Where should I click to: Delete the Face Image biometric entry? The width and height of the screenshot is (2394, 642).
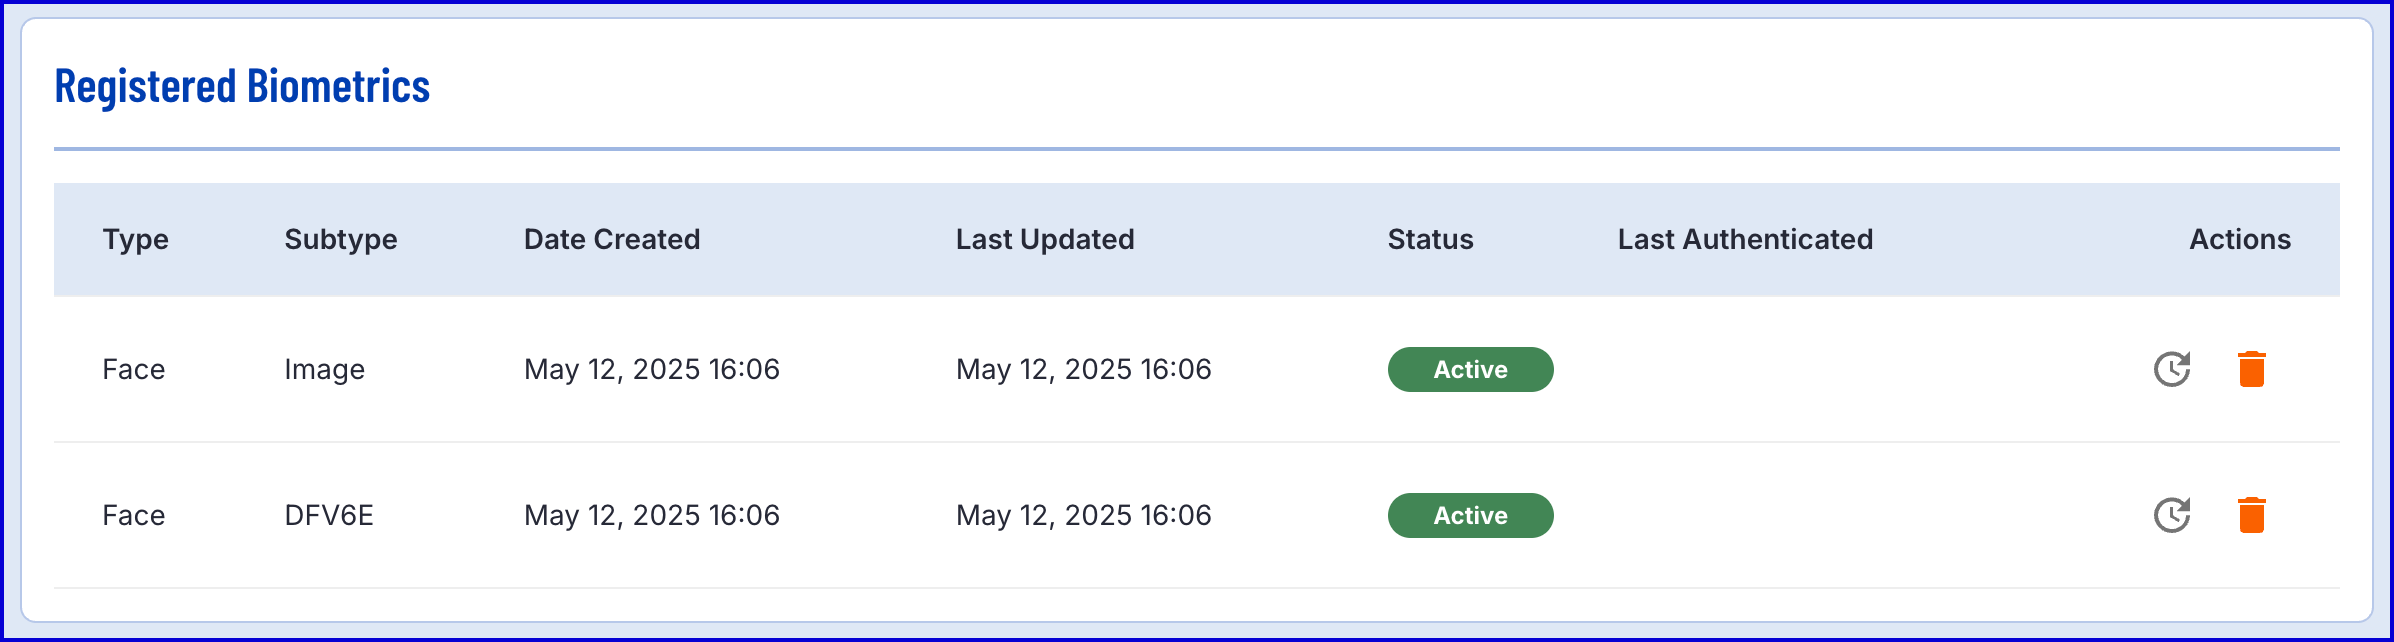(x=2251, y=369)
